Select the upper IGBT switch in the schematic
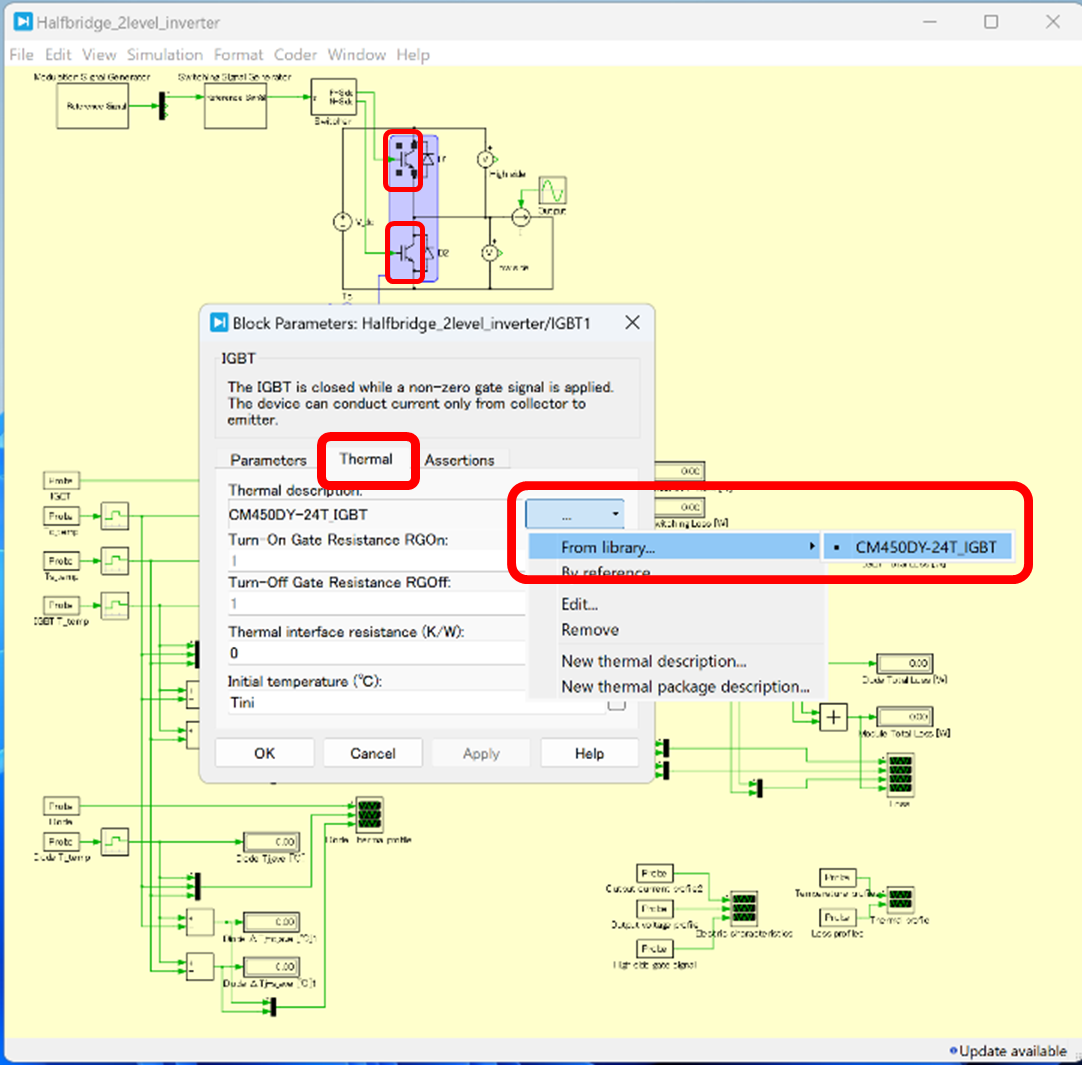The width and height of the screenshot is (1082, 1065). 405,159
